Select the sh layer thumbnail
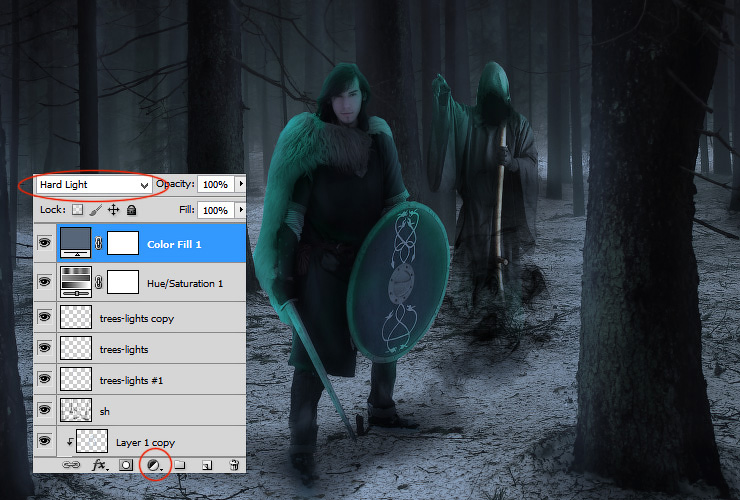The width and height of the screenshot is (740, 500). [x=76, y=410]
